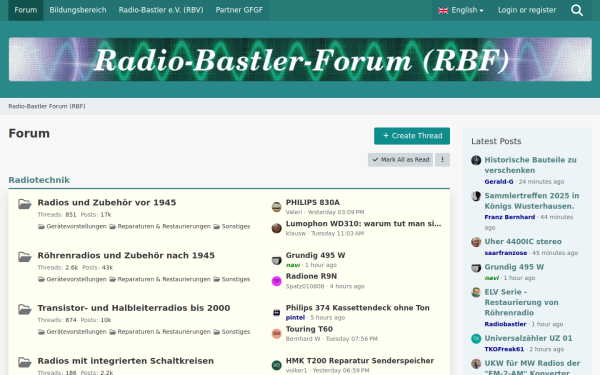Open Röhrenradios und Zubehör nach 1945 forum
This screenshot has height=375, width=600.
(126, 255)
